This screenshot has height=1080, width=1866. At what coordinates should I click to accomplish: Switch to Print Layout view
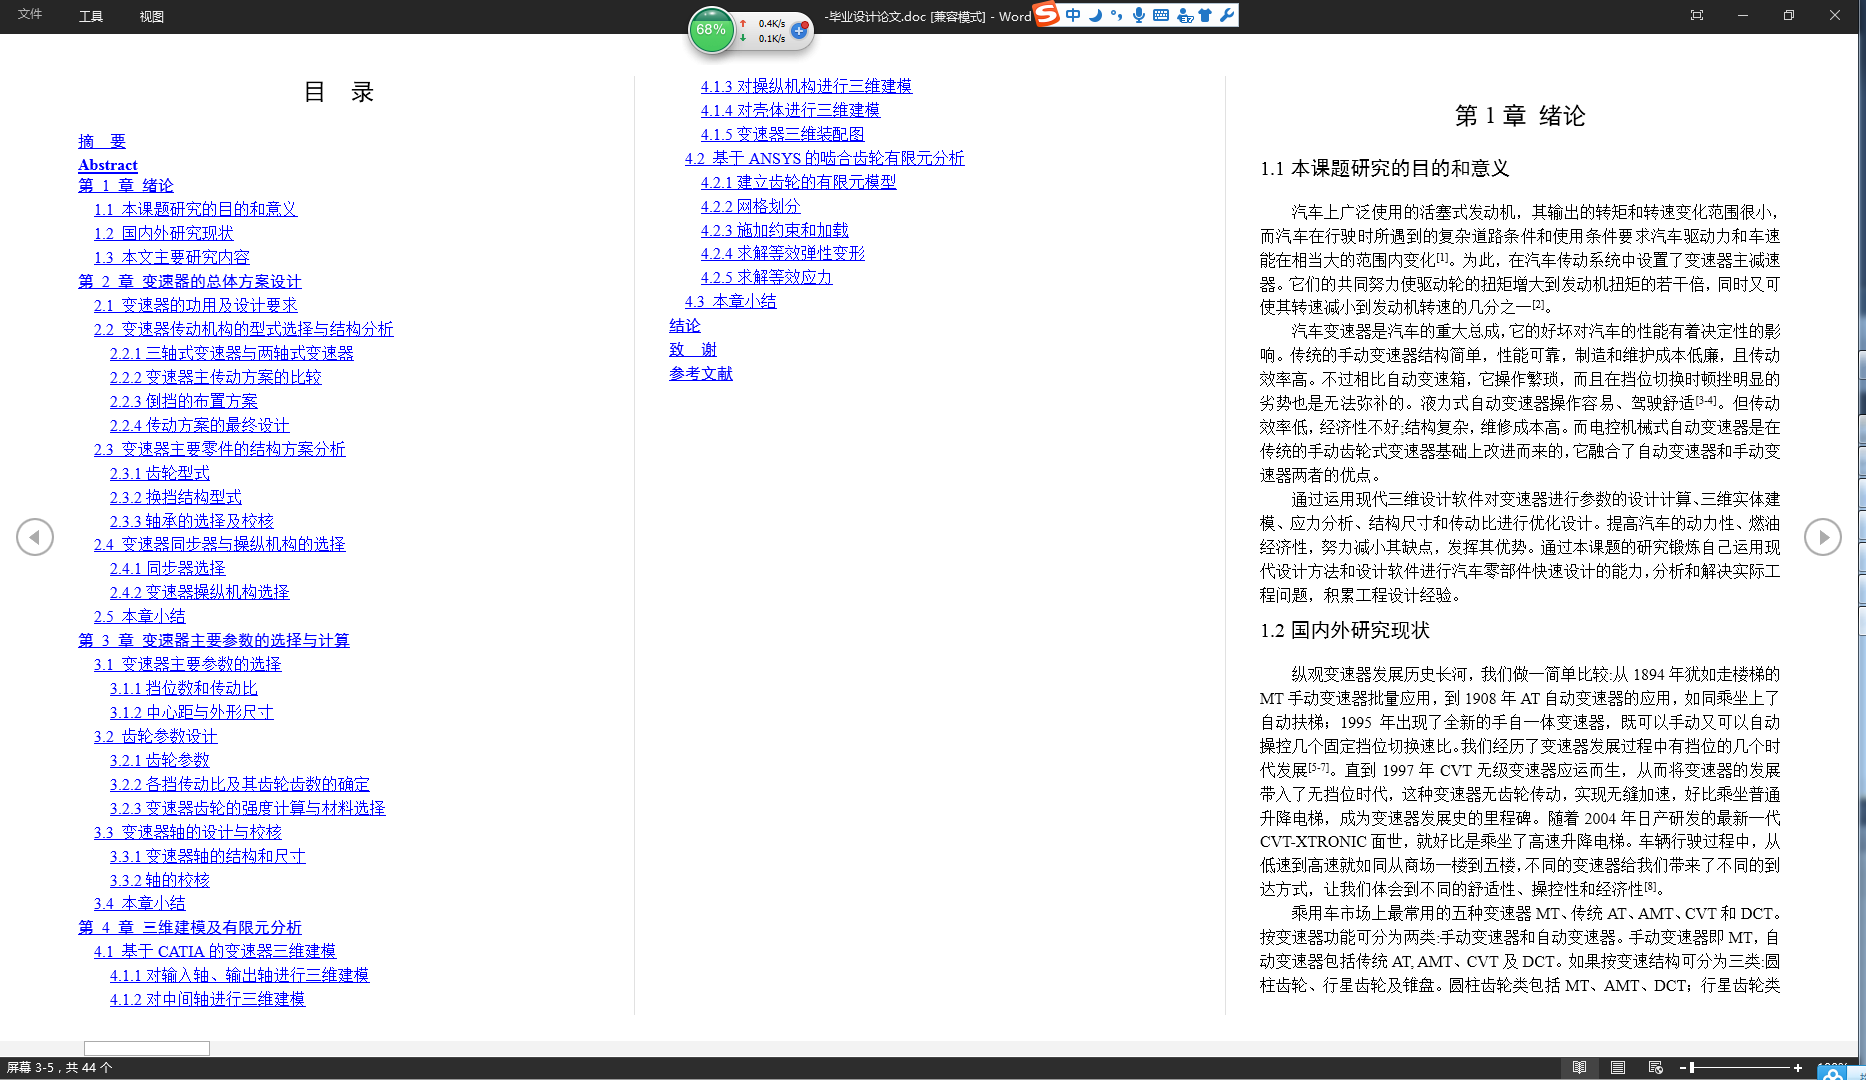[x=1617, y=1067]
